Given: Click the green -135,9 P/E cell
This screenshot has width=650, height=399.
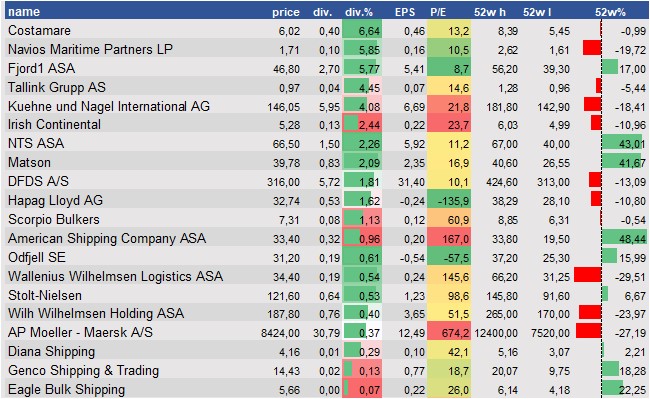Looking at the screenshot, I should tap(449, 201).
